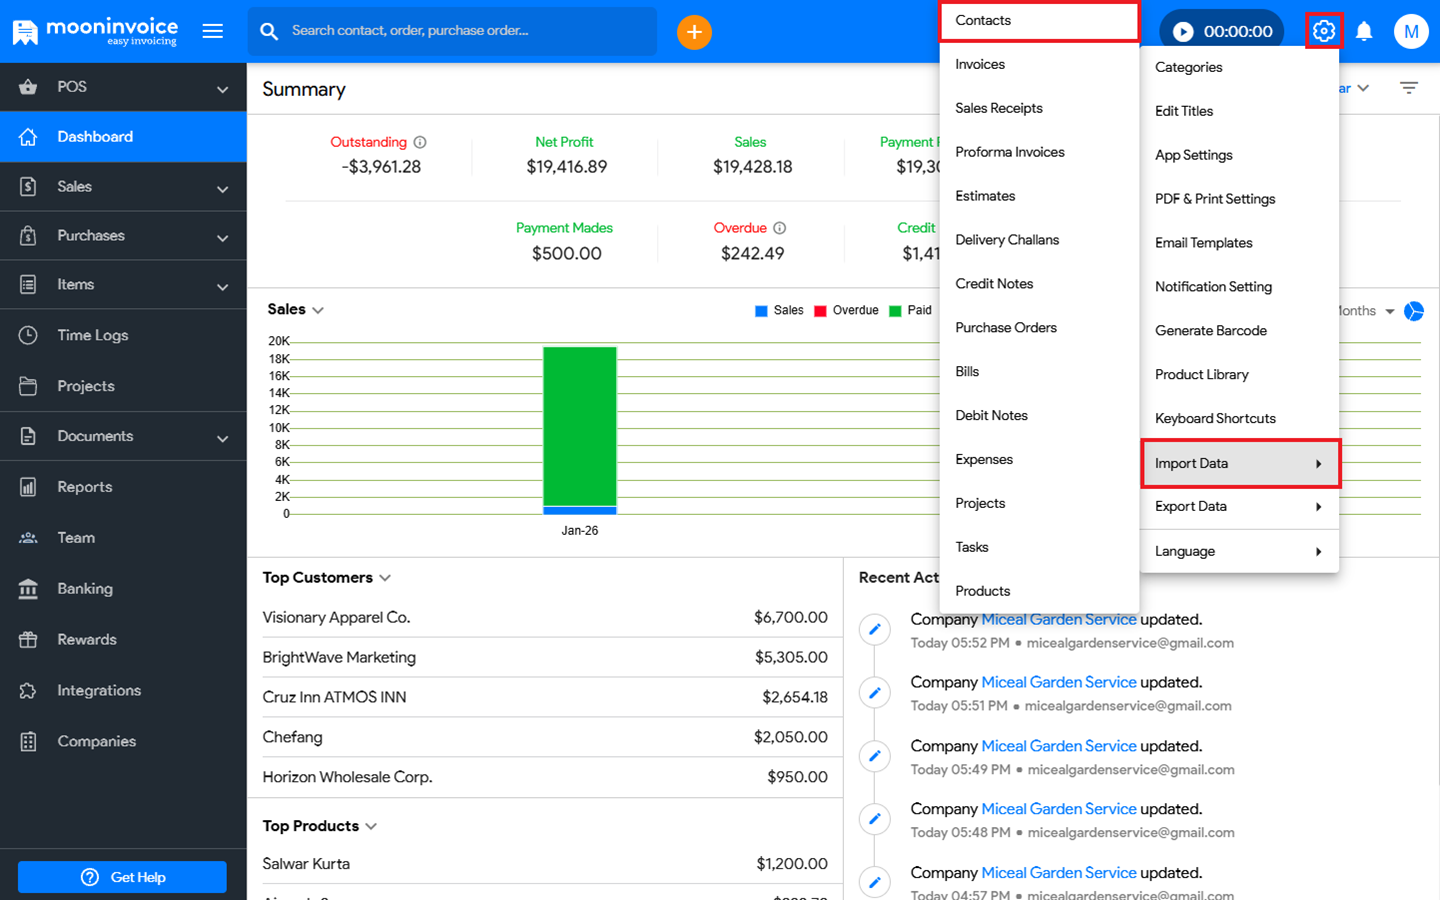1440x900 pixels.
Task: Choose PDF & Print Settings menu item
Action: click(x=1215, y=199)
